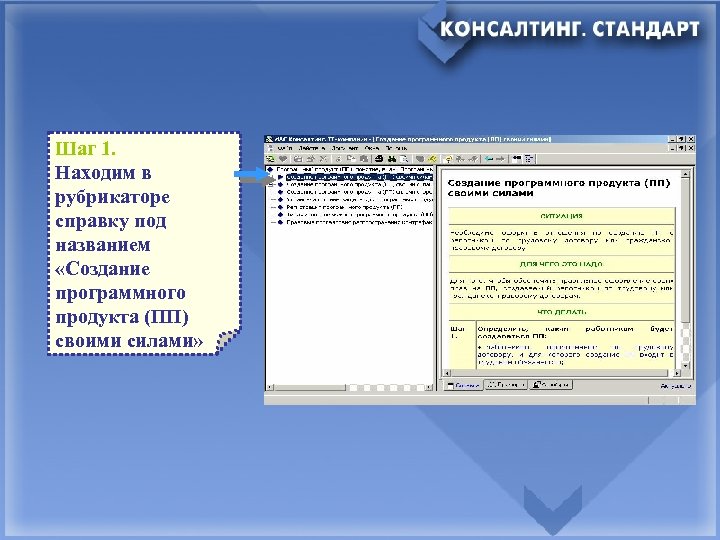This screenshot has height=540, width=720.
Task: Click the ДЛЯ ЧЕГО ЭТО НАДО header
Action: [x=561, y=264]
